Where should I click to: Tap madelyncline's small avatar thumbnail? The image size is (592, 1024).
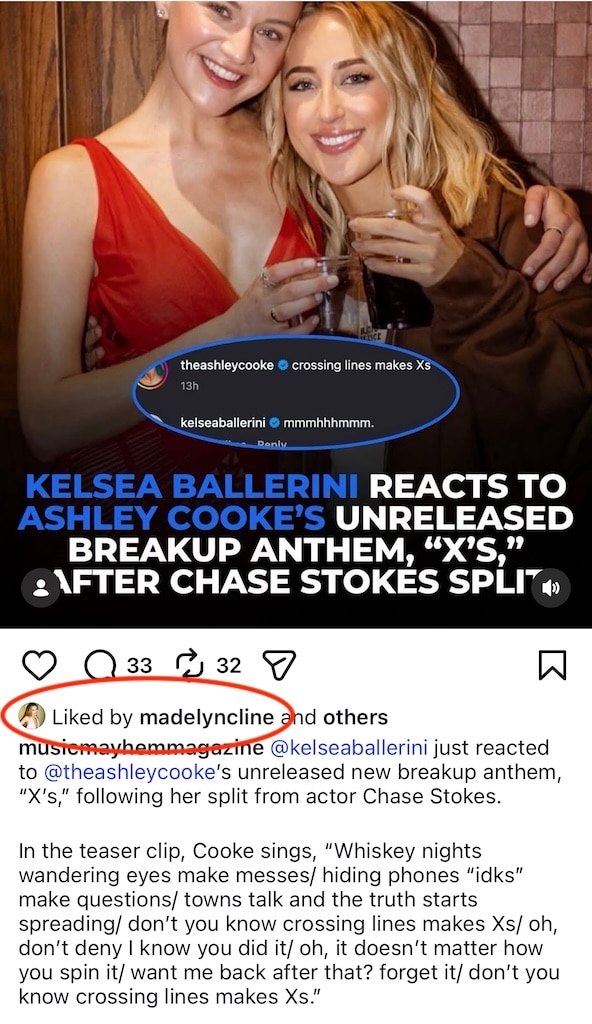pyautogui.click(x=31, y=716)
